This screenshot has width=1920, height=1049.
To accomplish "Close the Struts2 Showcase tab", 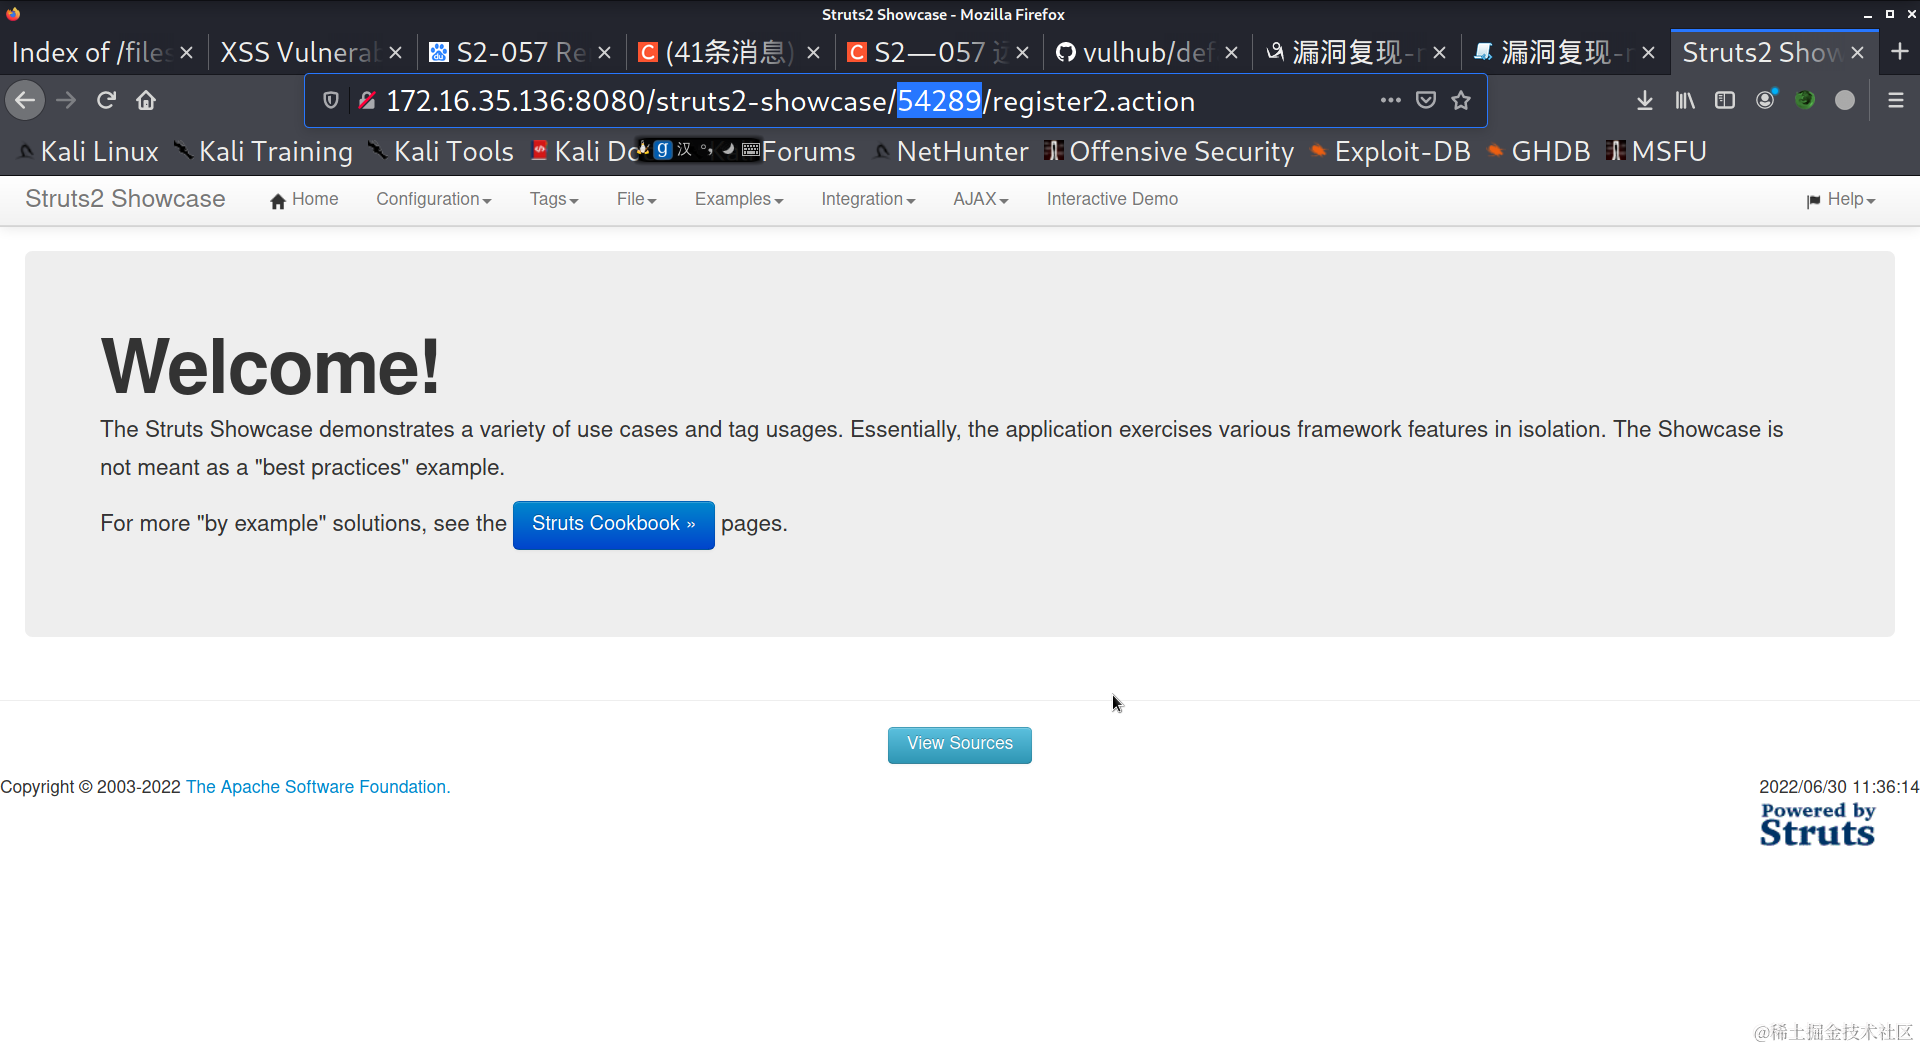I will [x=1857, y=52].
